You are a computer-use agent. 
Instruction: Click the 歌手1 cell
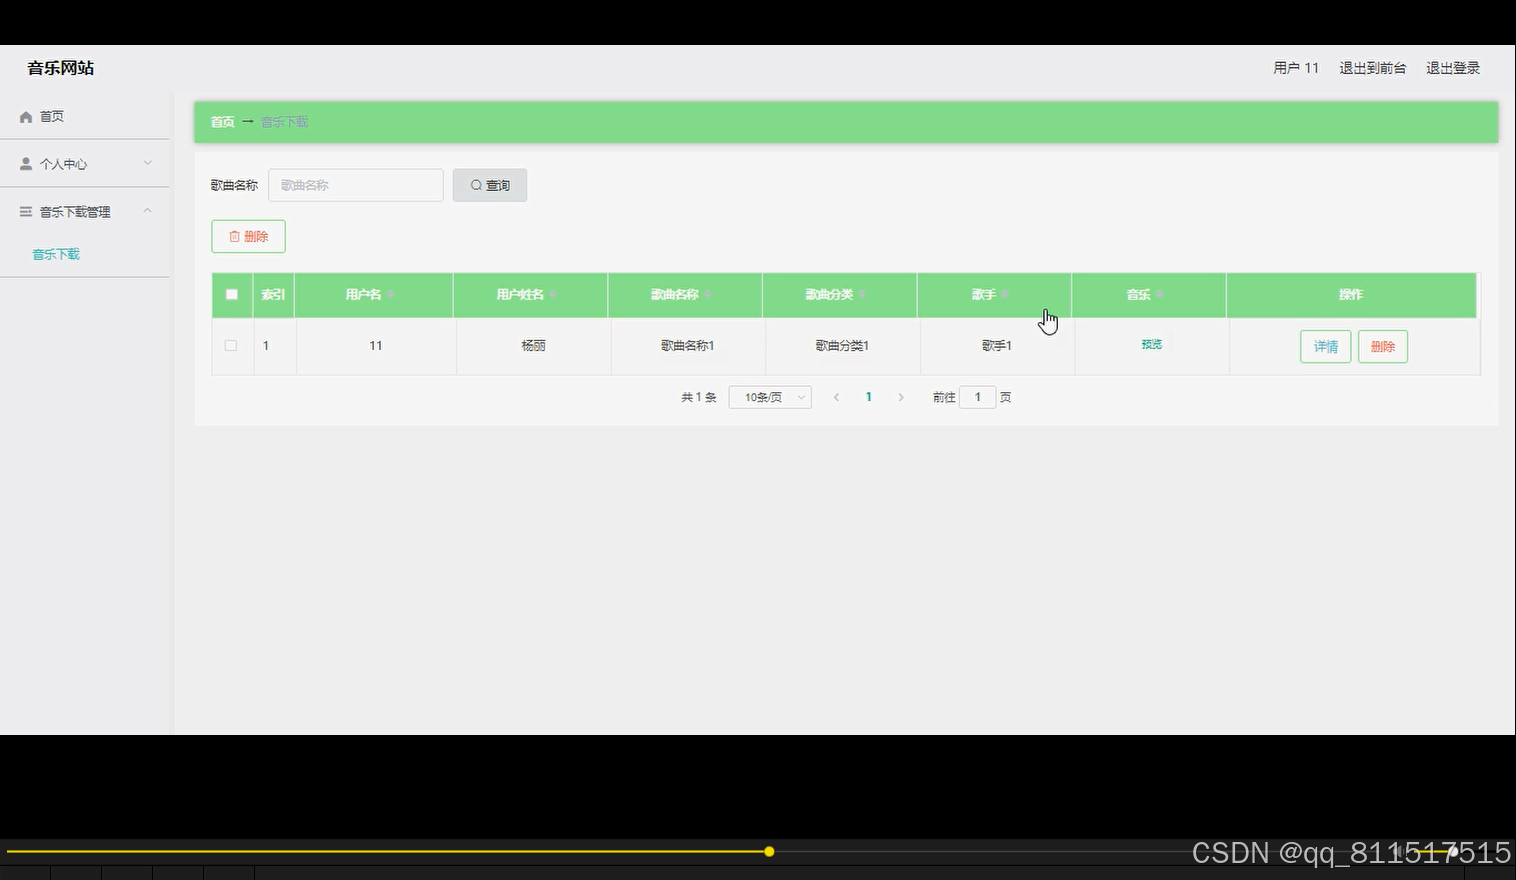997,346
